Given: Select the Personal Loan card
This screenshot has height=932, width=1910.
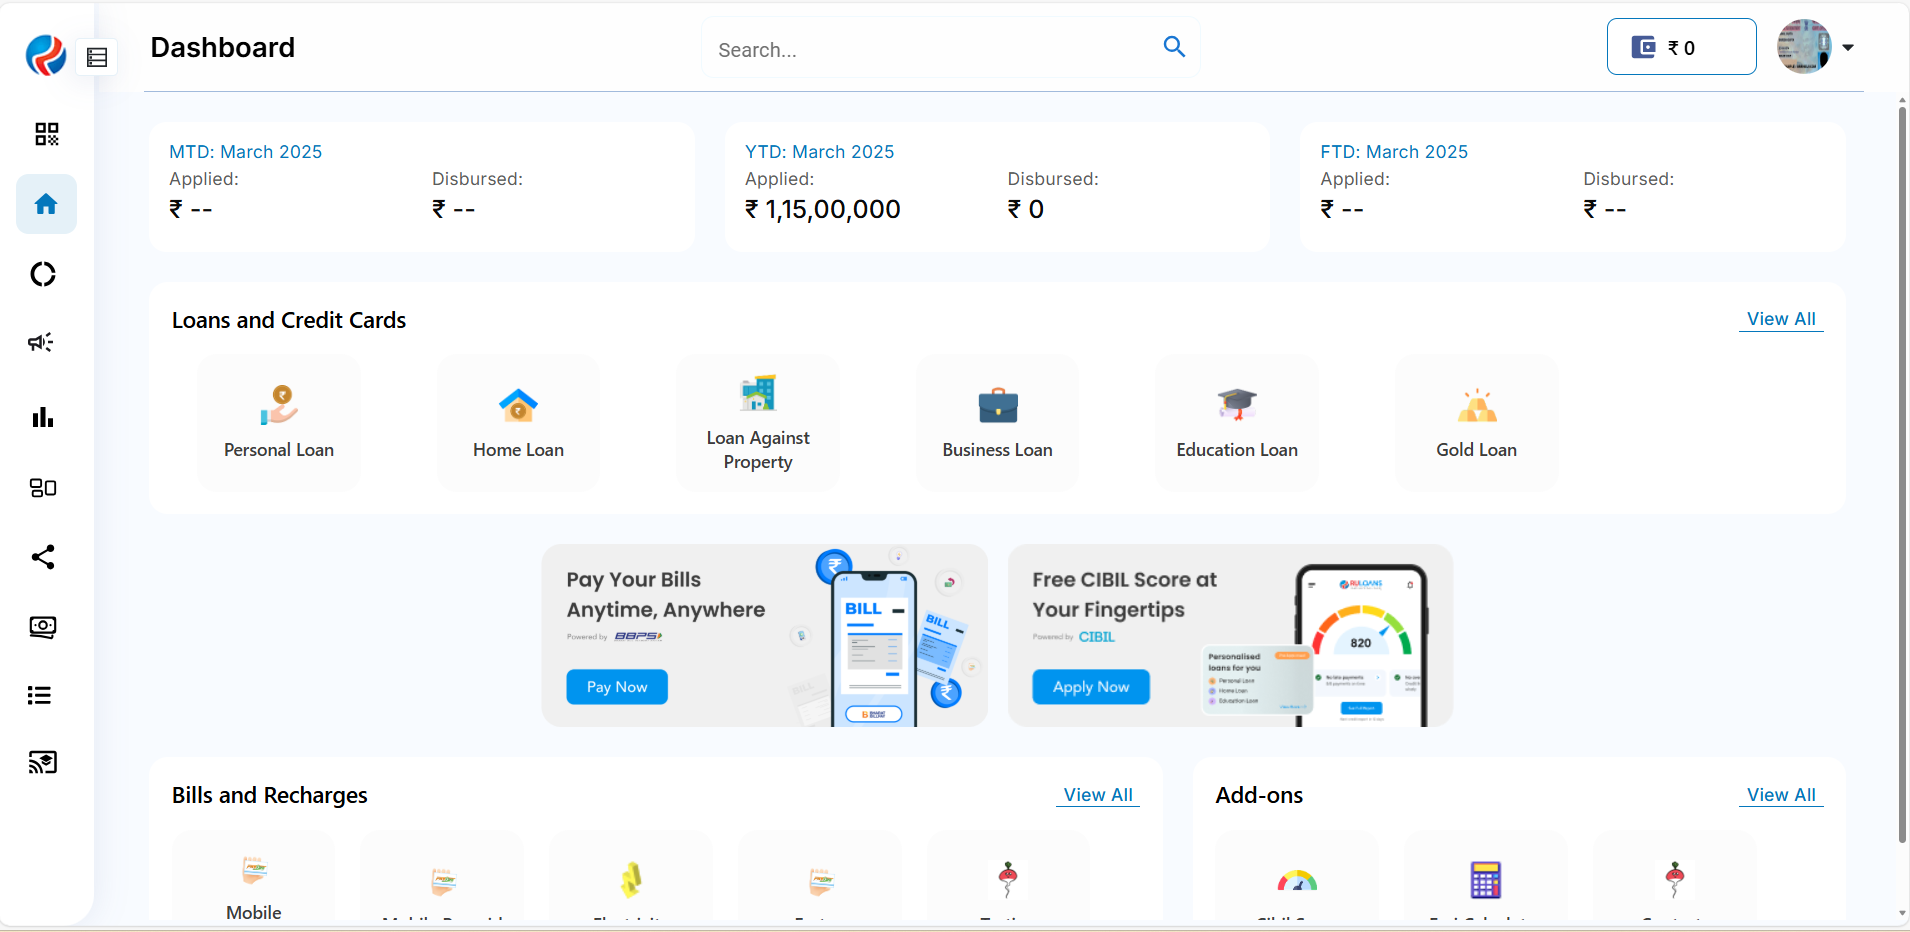Looking at the screenshot, I should (x=279, y=423).
